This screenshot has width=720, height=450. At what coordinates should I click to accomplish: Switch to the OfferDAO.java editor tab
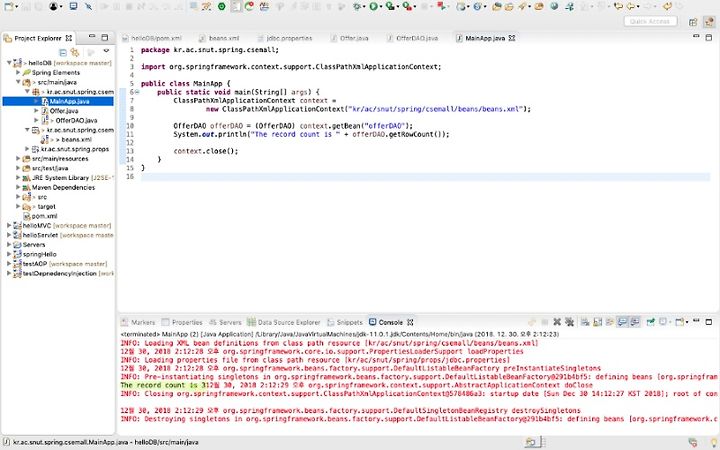click(412, 38)
